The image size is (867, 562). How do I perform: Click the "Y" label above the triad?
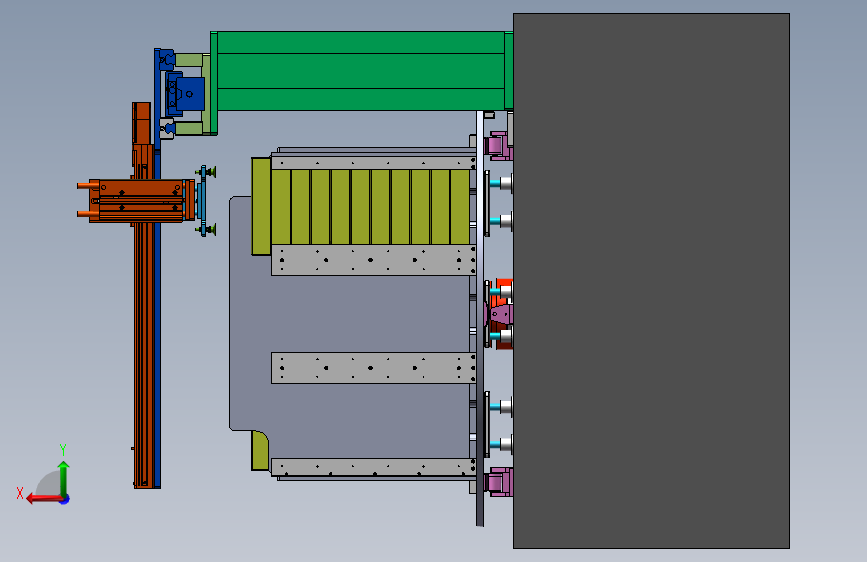[63, 450]
